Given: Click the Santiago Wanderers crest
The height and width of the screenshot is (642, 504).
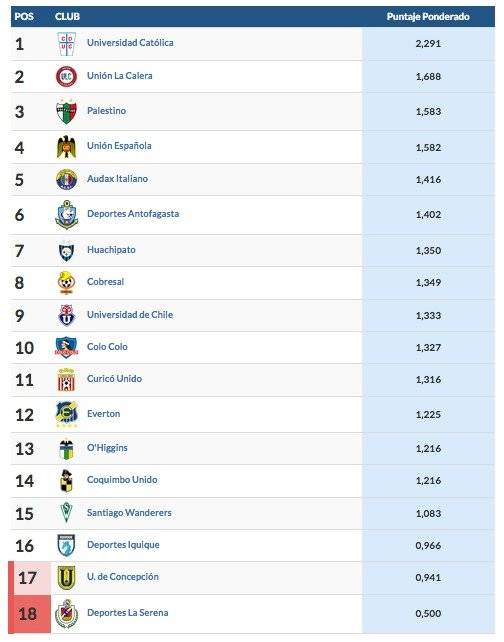Looking at the screenshot, I should click(66, 513).
